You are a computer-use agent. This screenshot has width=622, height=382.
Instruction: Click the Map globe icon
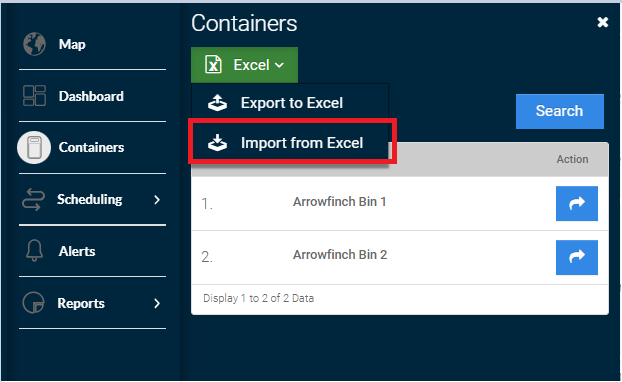[34, 44]
